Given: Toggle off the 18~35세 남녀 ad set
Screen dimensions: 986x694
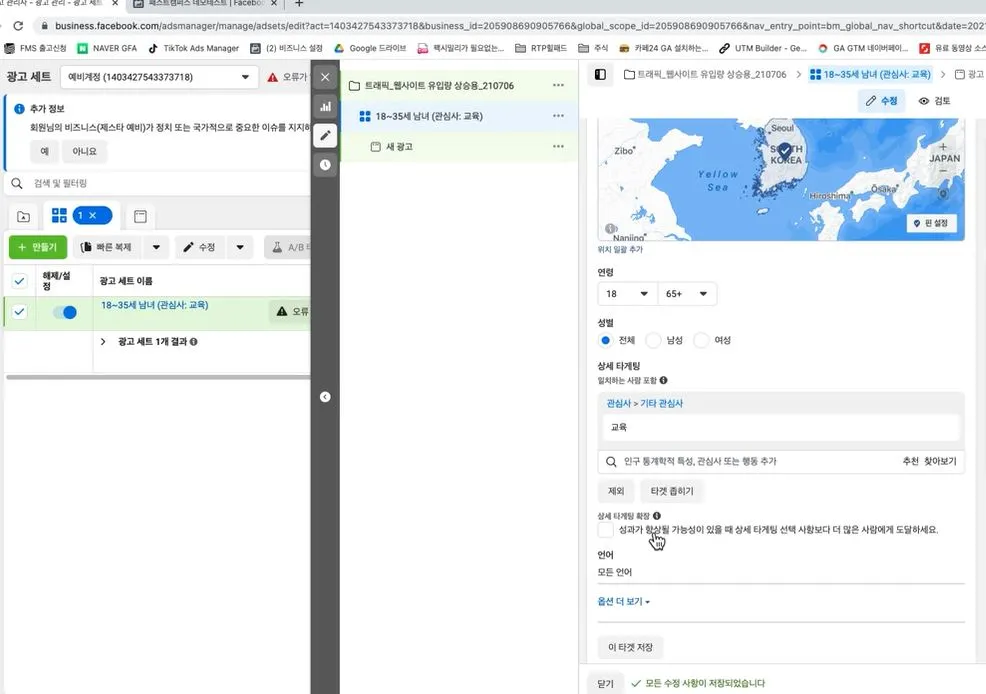Looking at the screenshot, I should (63, 311).
